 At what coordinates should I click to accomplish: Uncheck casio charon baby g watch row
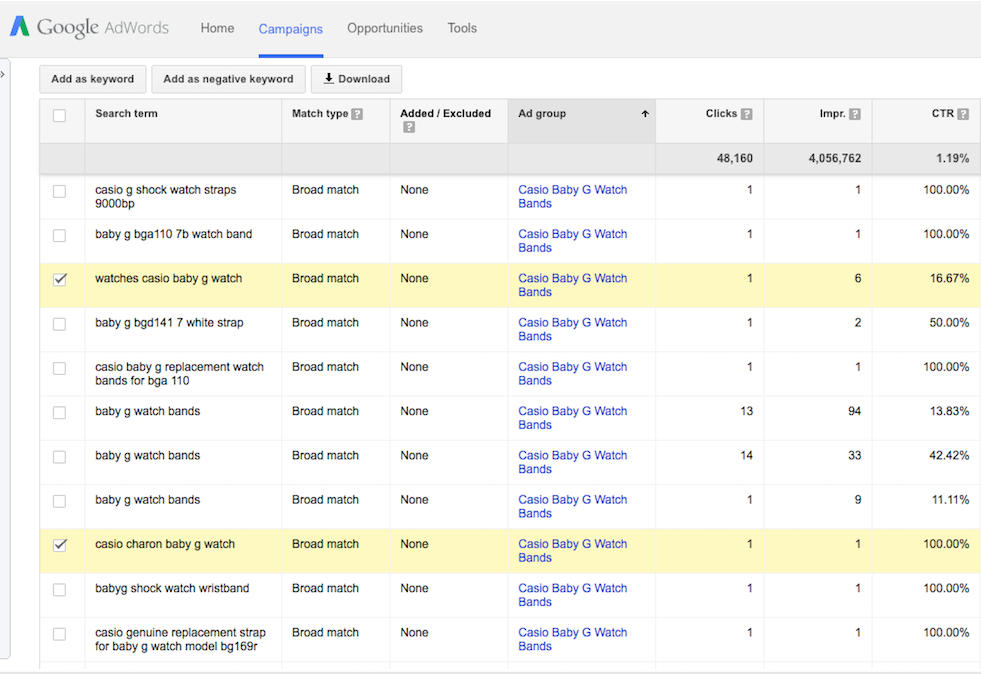pos(59,545)
